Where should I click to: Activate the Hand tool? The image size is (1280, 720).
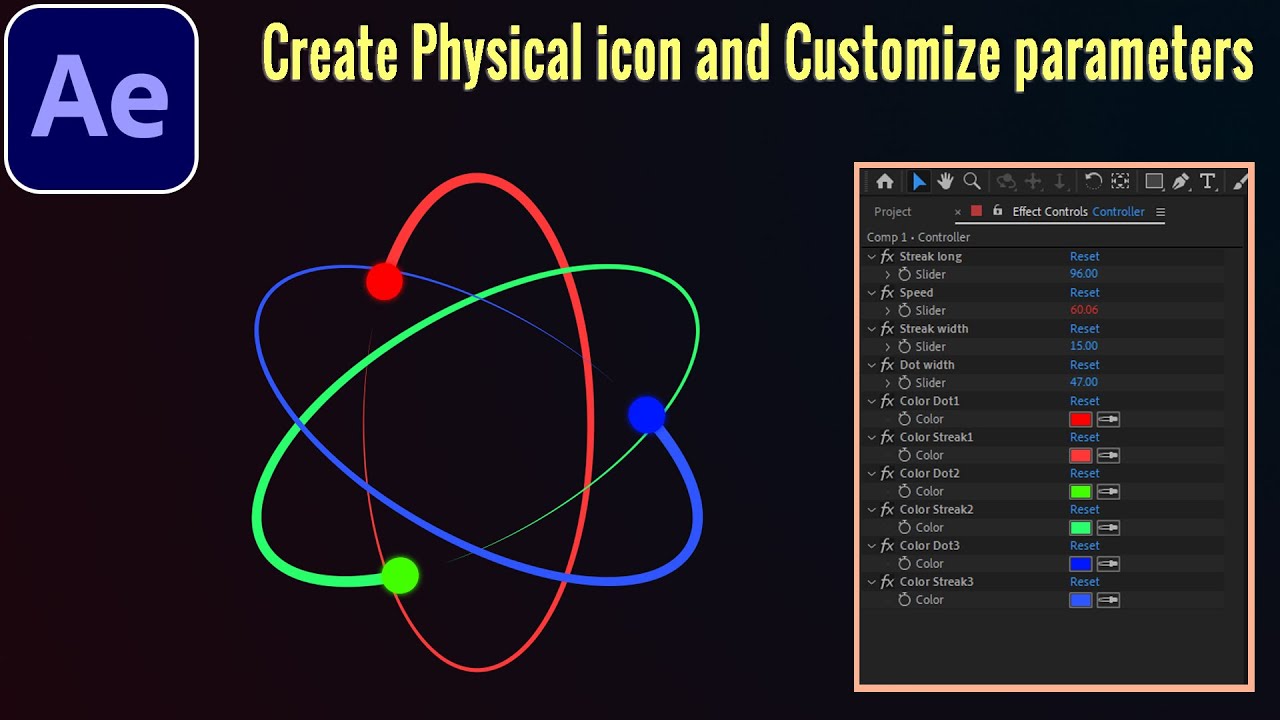pos(944,181)
